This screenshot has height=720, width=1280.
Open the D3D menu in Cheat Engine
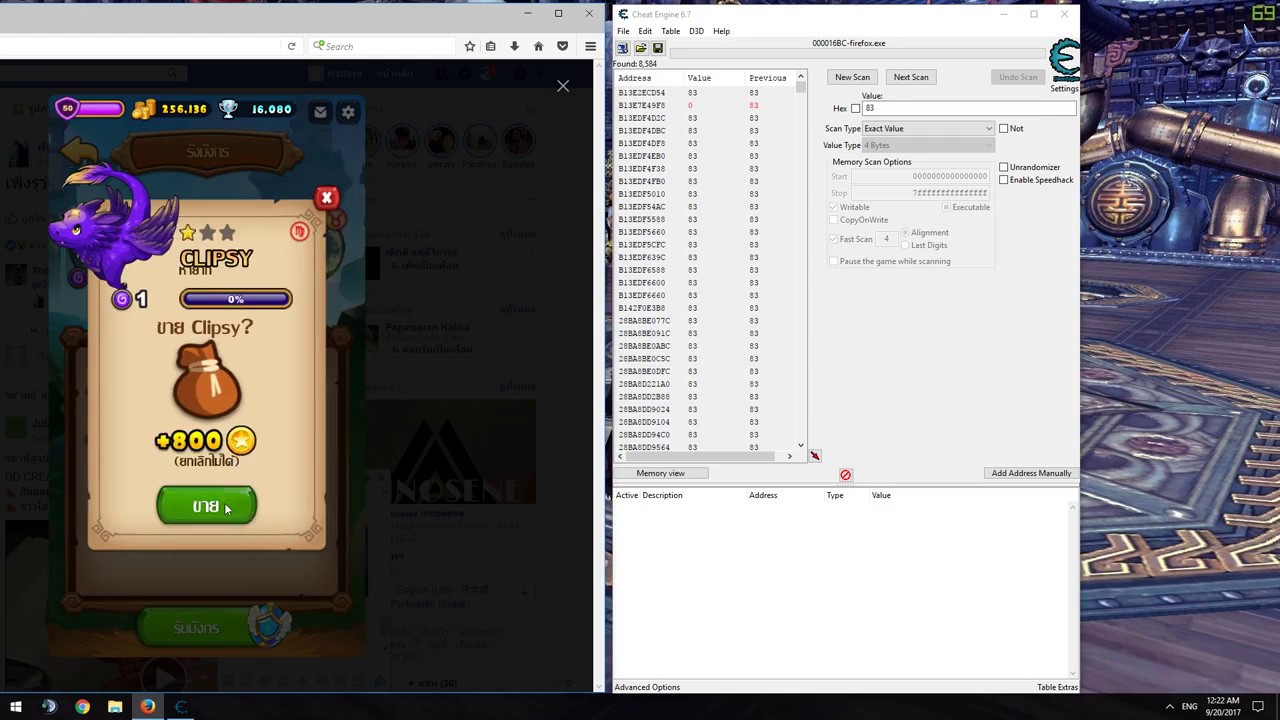(696, 31)
